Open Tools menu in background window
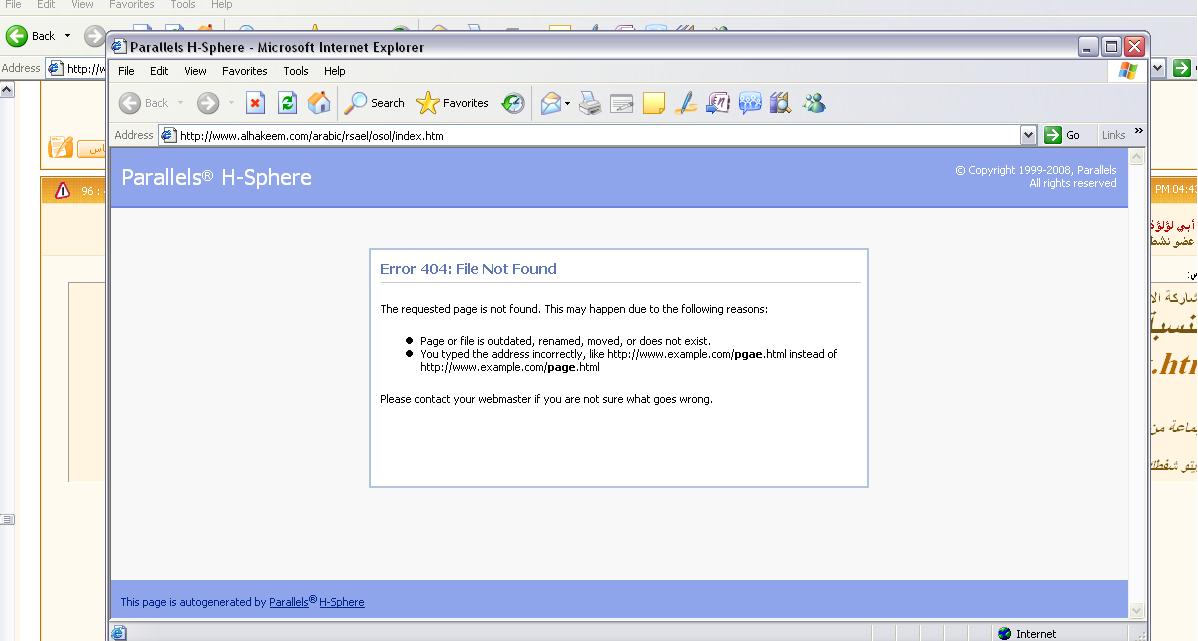This screenshot has height=641, width=1198. tap(183, 5)
